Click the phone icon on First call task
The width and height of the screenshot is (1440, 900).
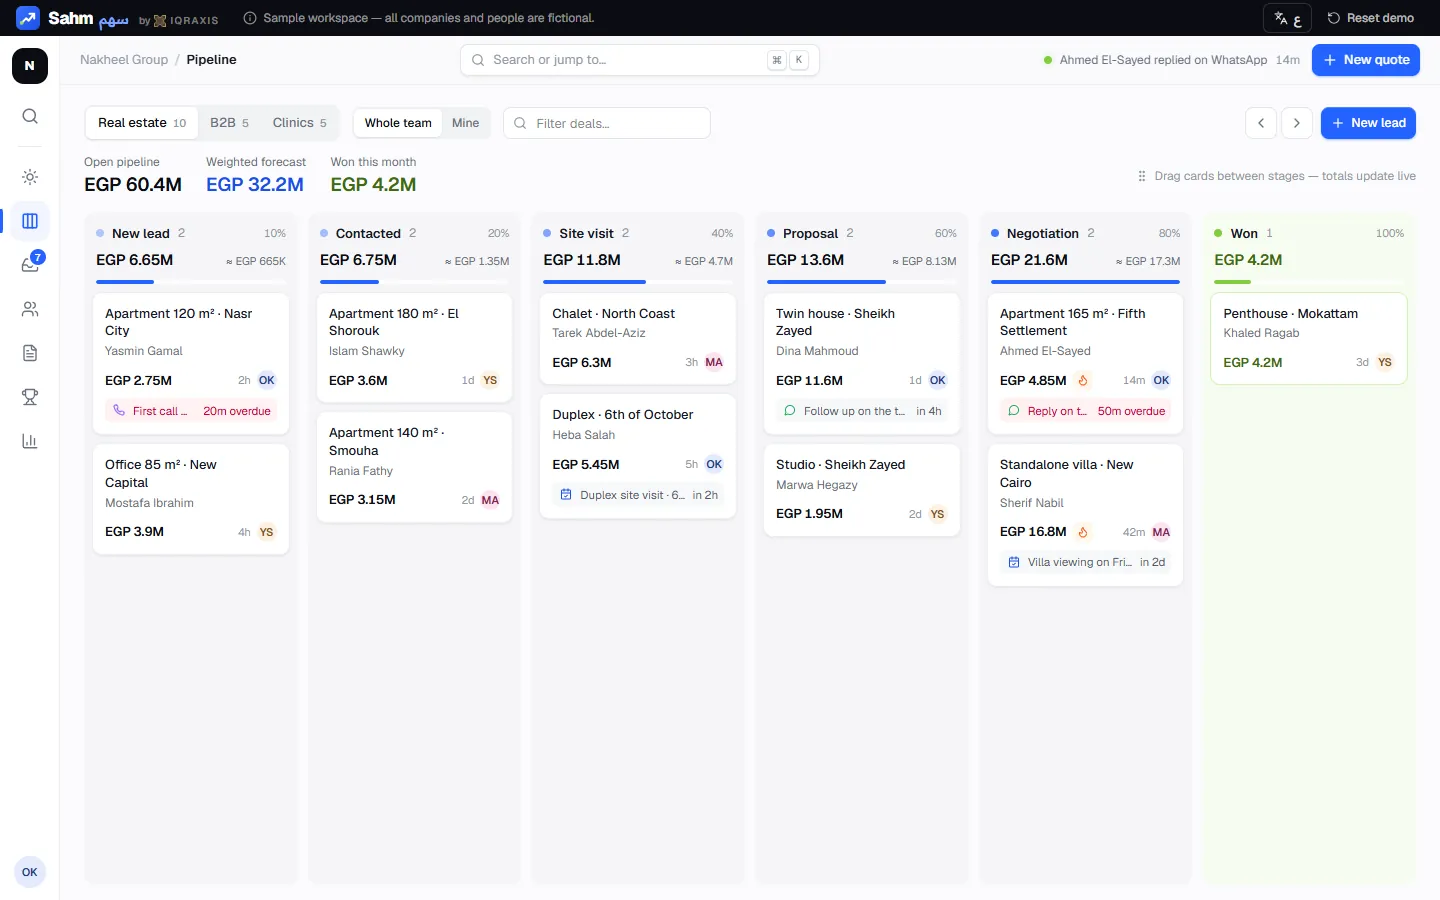tap(119, 411)
